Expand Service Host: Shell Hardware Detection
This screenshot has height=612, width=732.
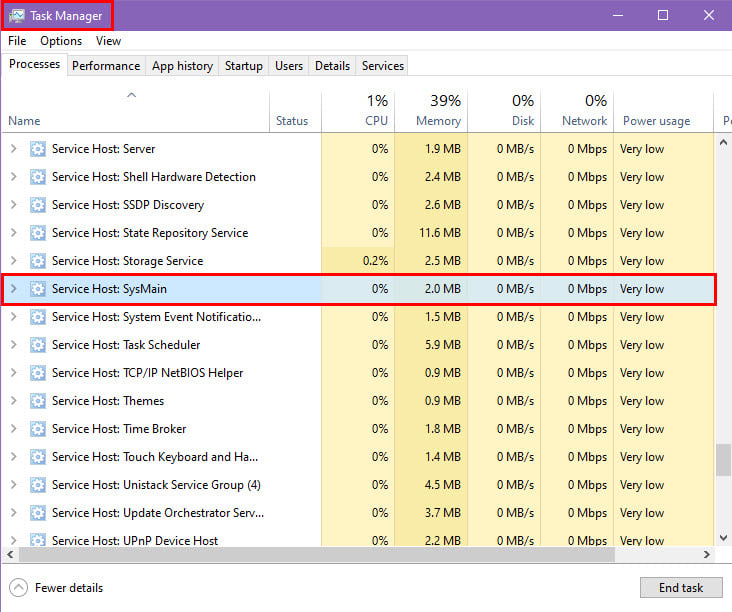click(x=14, y=177)
